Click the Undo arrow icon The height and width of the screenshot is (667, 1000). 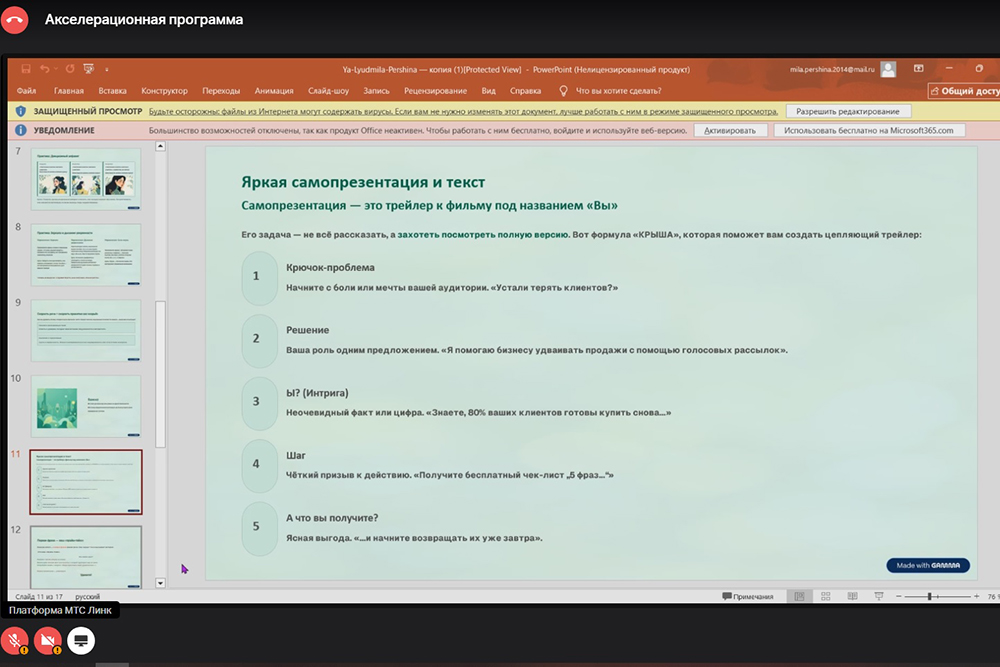tap(45, 69)
